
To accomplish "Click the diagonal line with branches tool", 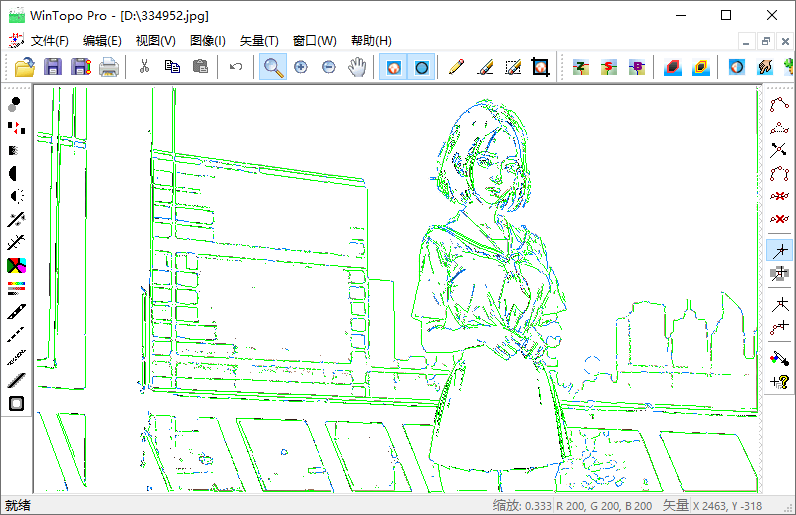I will click(x=16, y=242).
